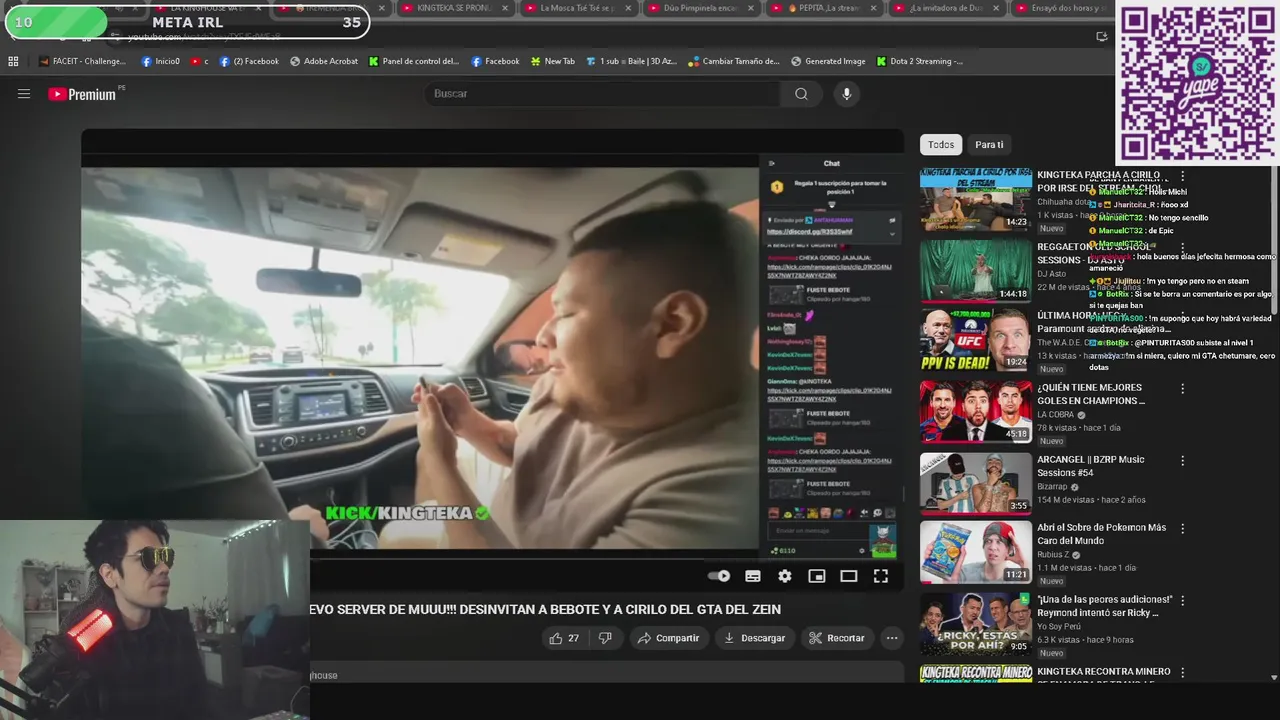Click the Descargar download button

click(x=755, y=638)
